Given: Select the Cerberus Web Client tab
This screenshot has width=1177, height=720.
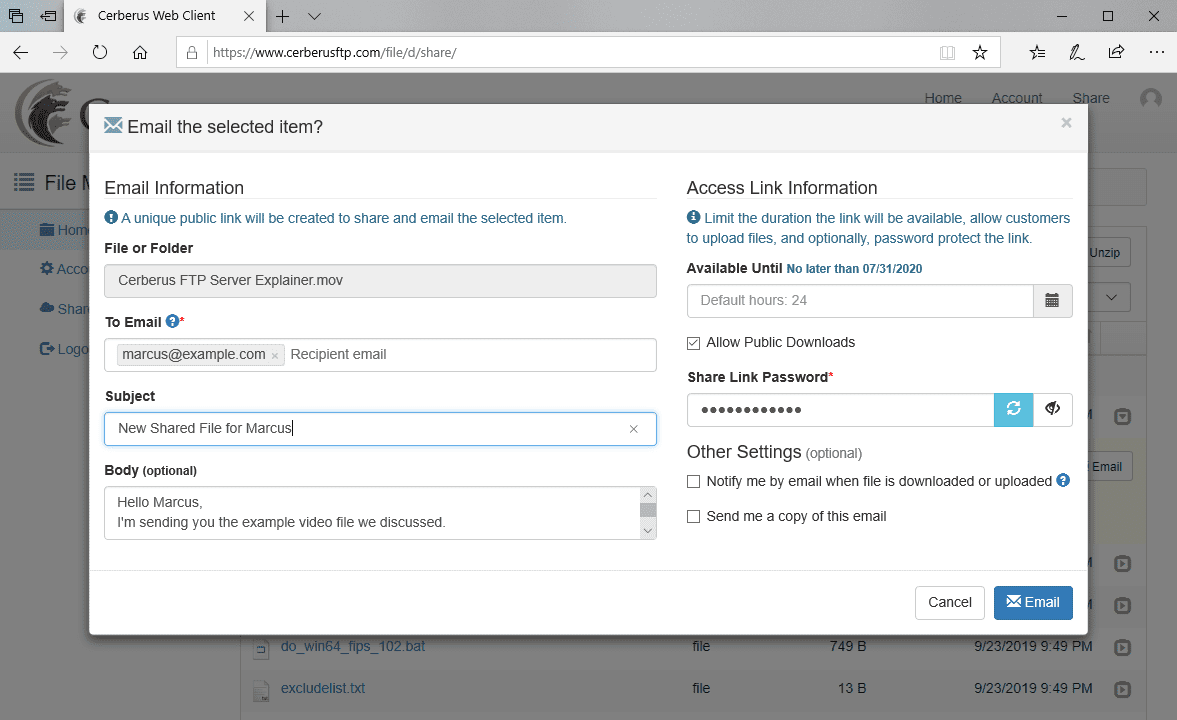Looking at the screenshot, I should (x=160, y=17).
